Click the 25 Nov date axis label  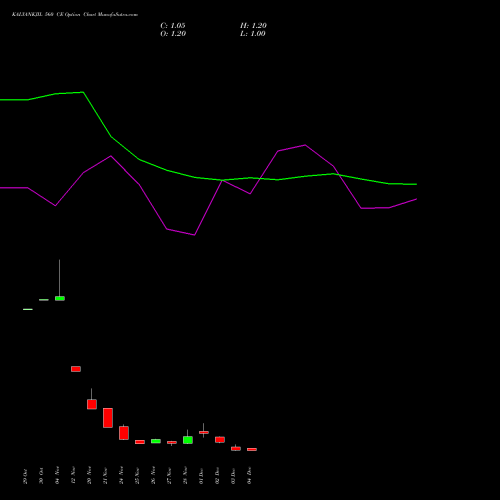pyautogui.click(x=138, y=476)
